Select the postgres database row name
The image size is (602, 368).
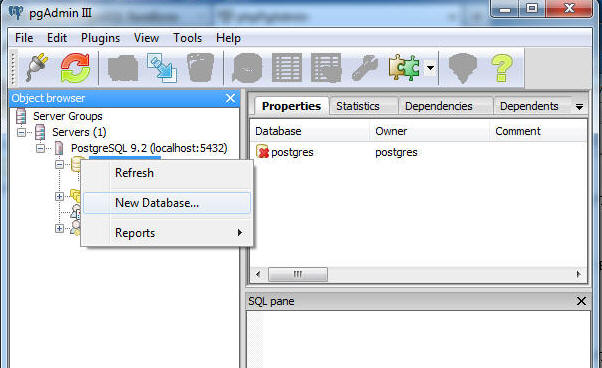click(292, 152)
